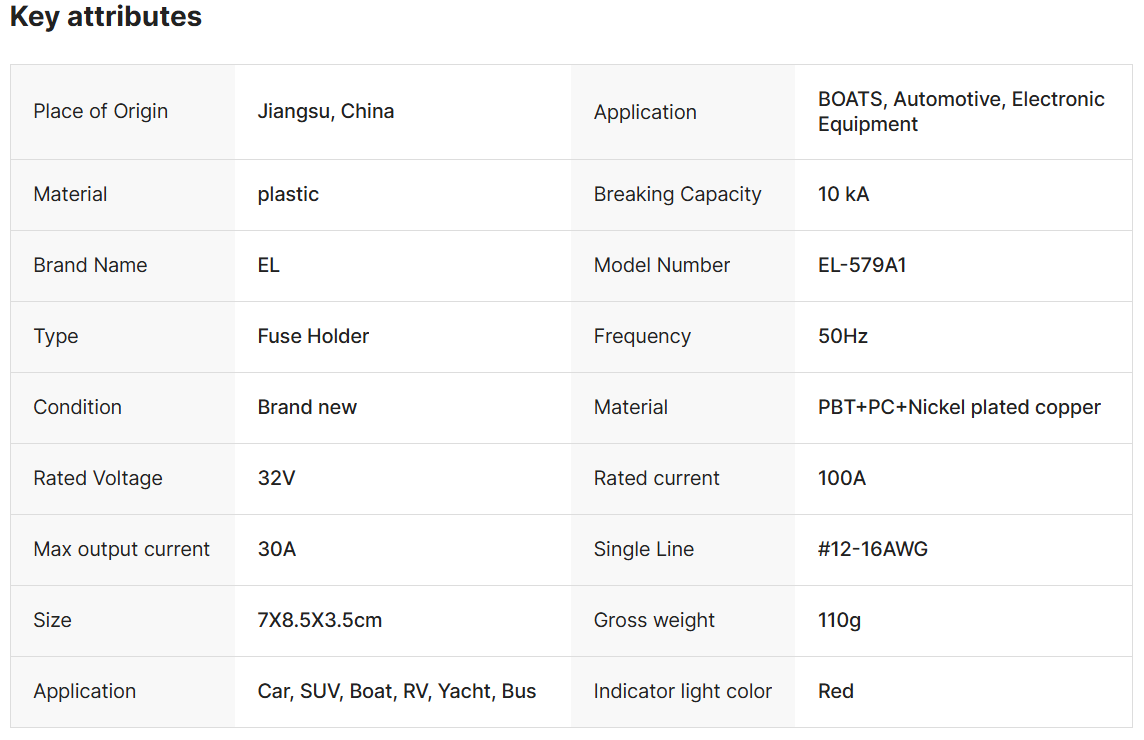Click the Breaking Capacity label

point(677,194)
